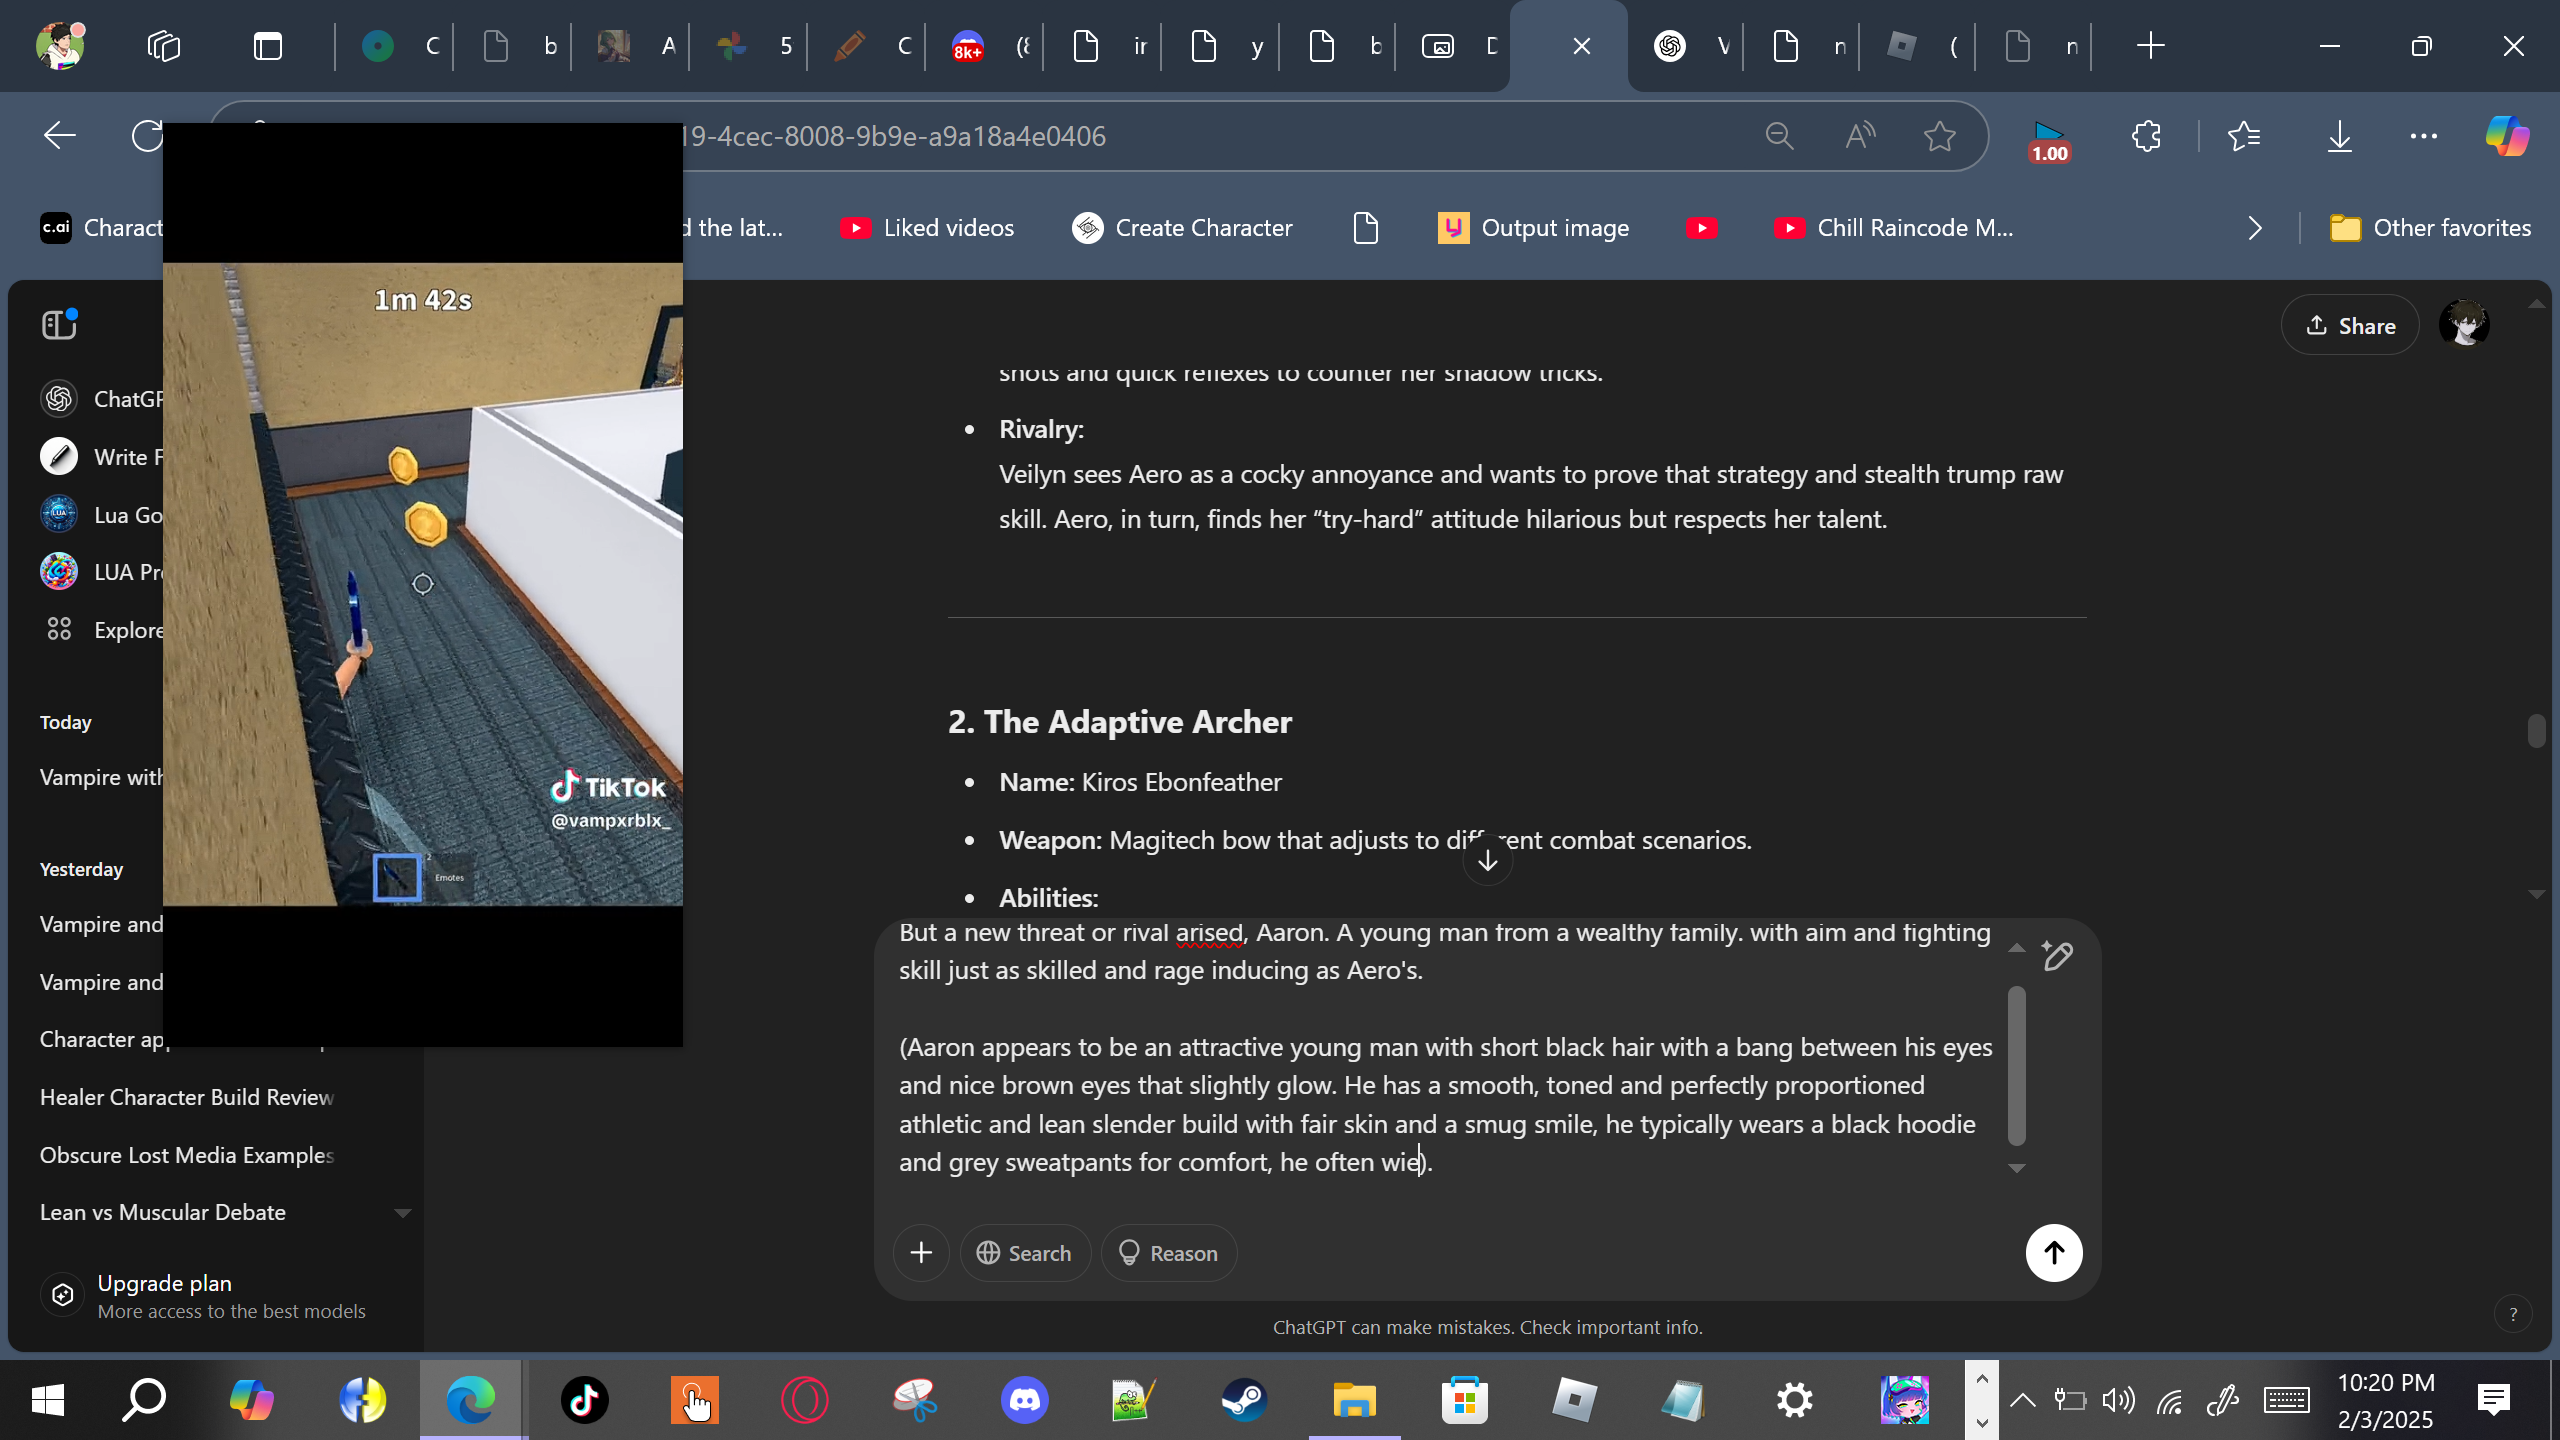Open the notification center icon
The image size is (2560, 1440).
point(2494,1400)
